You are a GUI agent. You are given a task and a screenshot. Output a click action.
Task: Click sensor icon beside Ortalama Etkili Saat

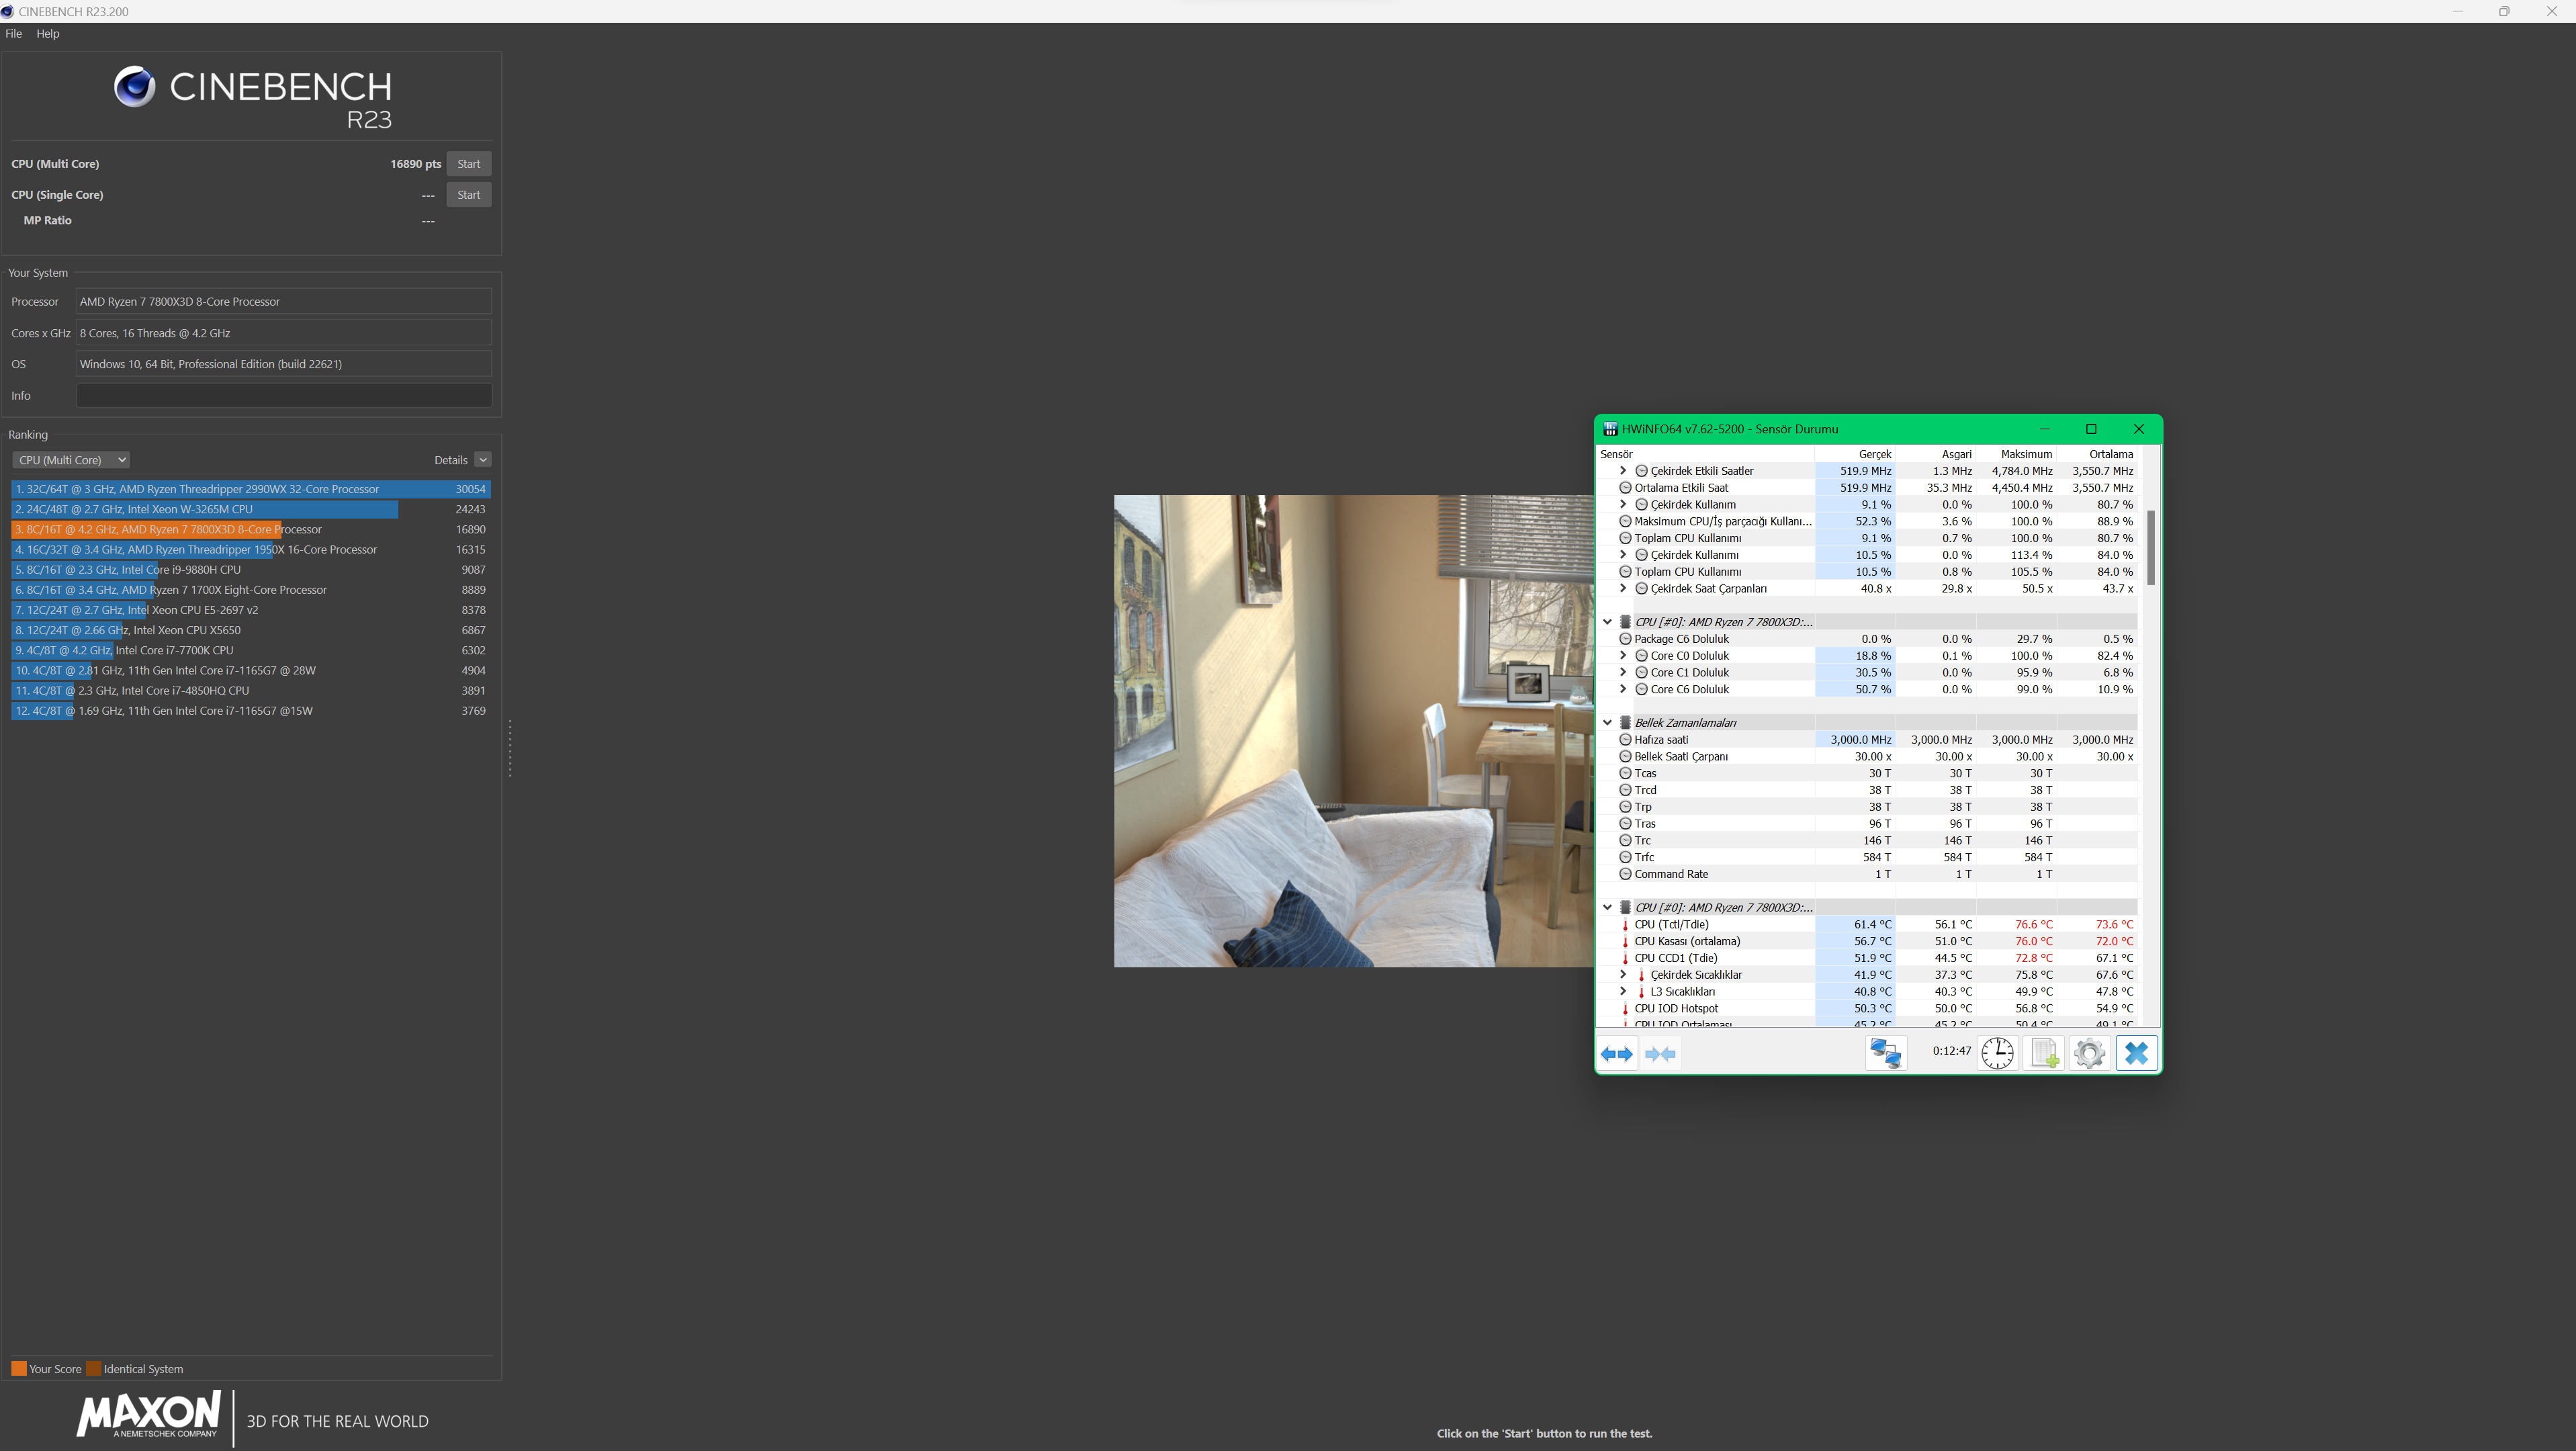pos(1625,488)
